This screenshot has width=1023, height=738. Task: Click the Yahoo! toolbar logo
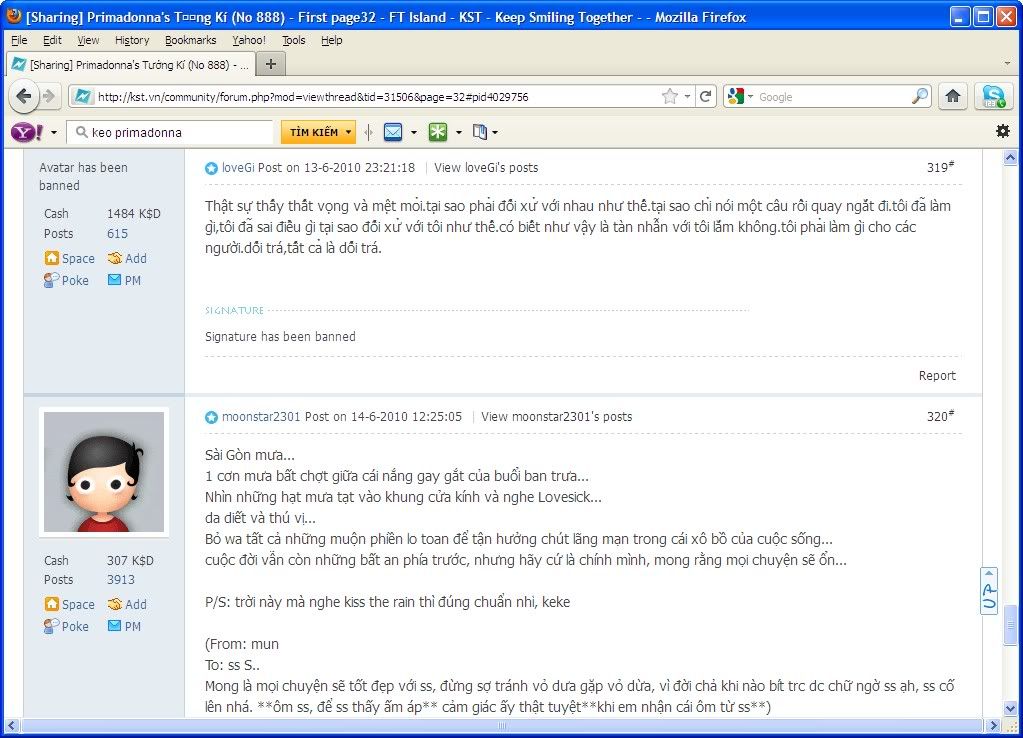(x=27, y=132)
